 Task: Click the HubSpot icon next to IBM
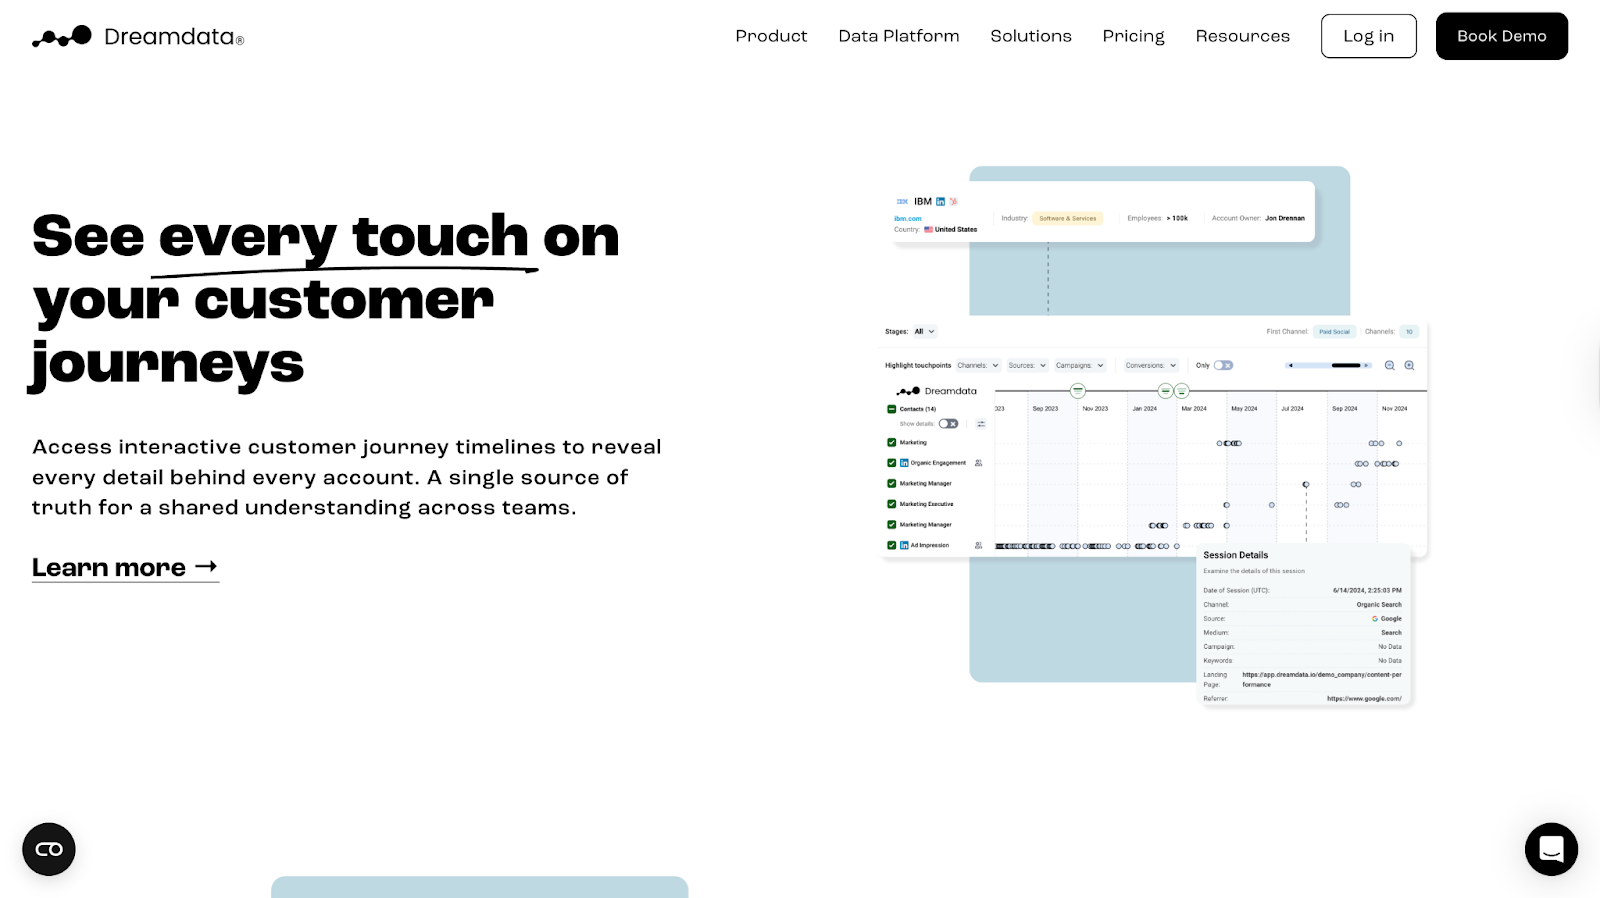click(x=954, y=202)
